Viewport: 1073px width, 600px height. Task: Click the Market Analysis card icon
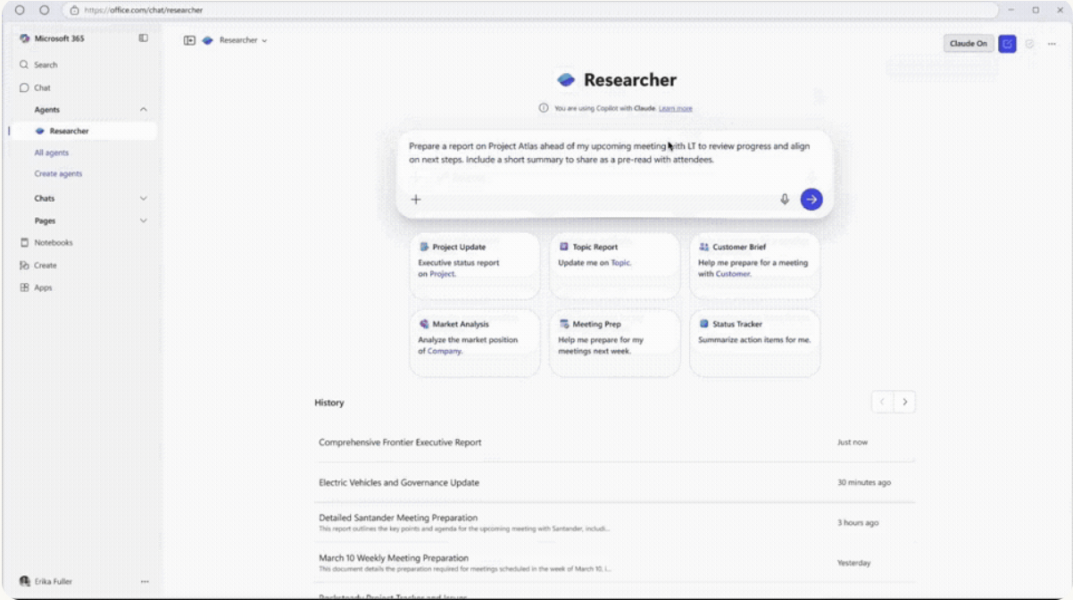[424, 323]
